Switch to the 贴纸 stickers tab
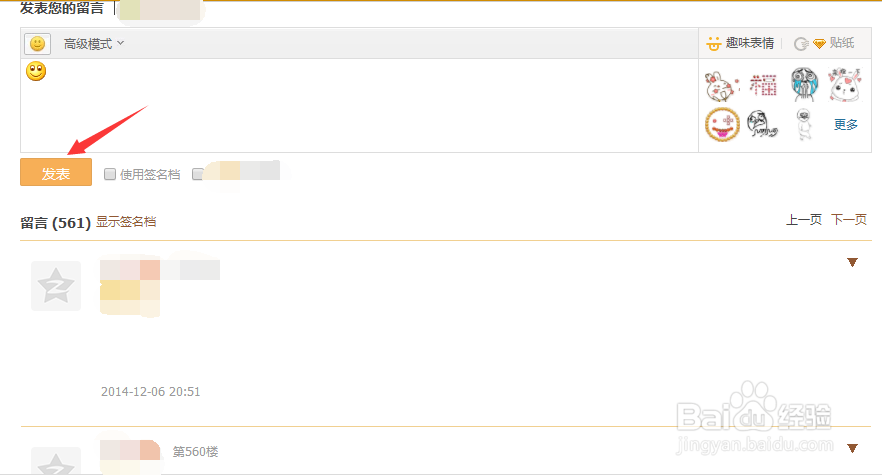882x475 pixels. point(832,43)
